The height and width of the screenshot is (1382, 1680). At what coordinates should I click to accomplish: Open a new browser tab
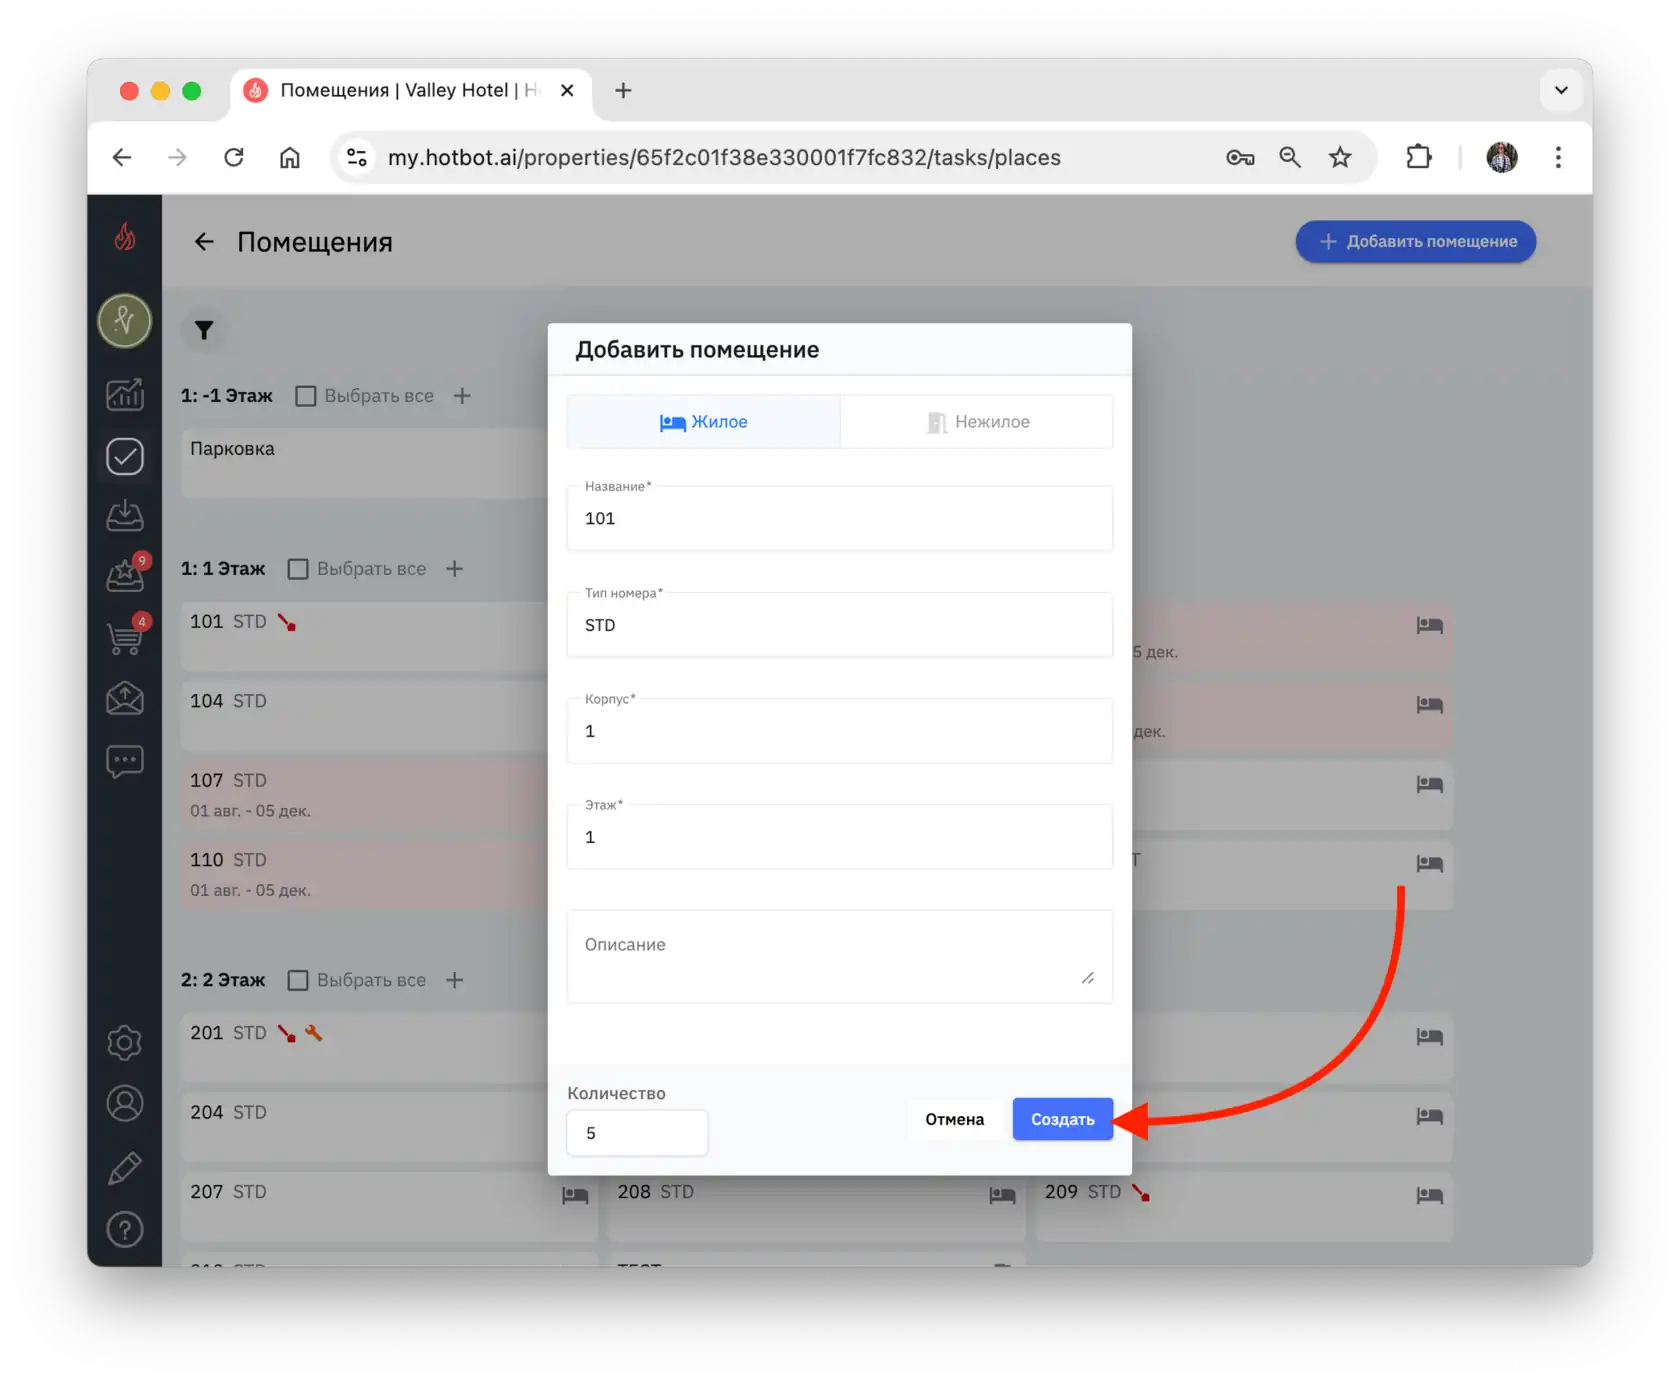click(x=623, y=90)
